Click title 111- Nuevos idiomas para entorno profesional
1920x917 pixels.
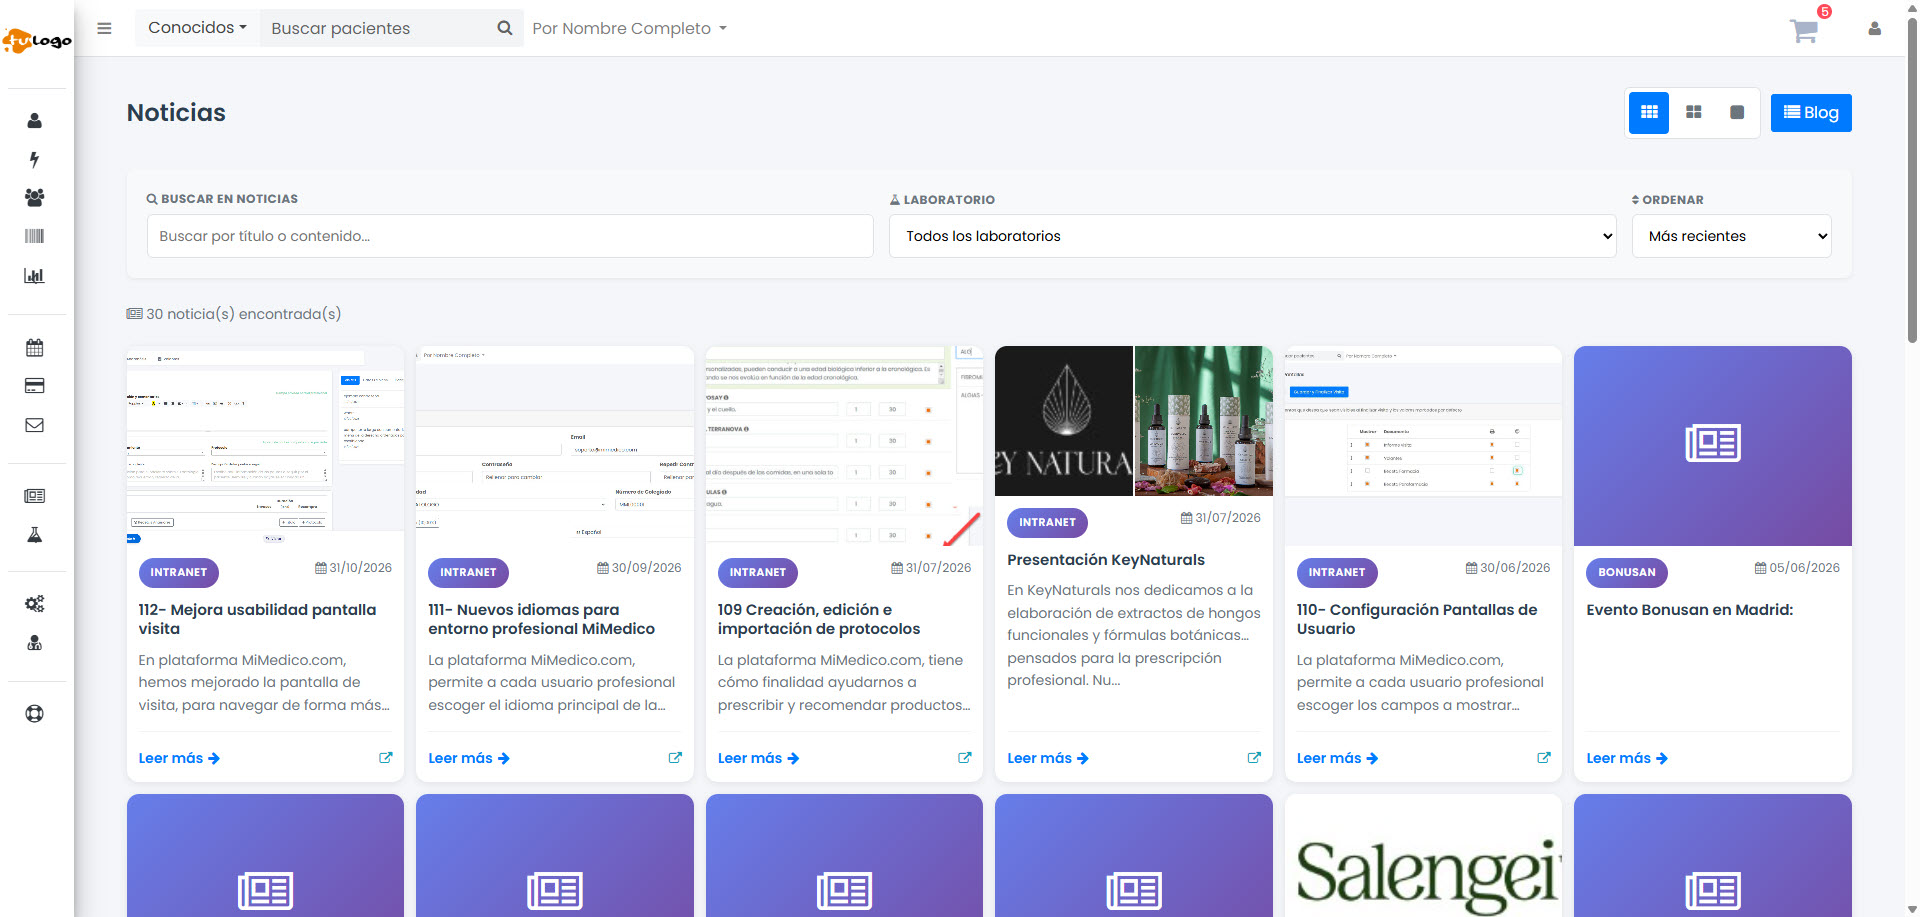[541, 619]
